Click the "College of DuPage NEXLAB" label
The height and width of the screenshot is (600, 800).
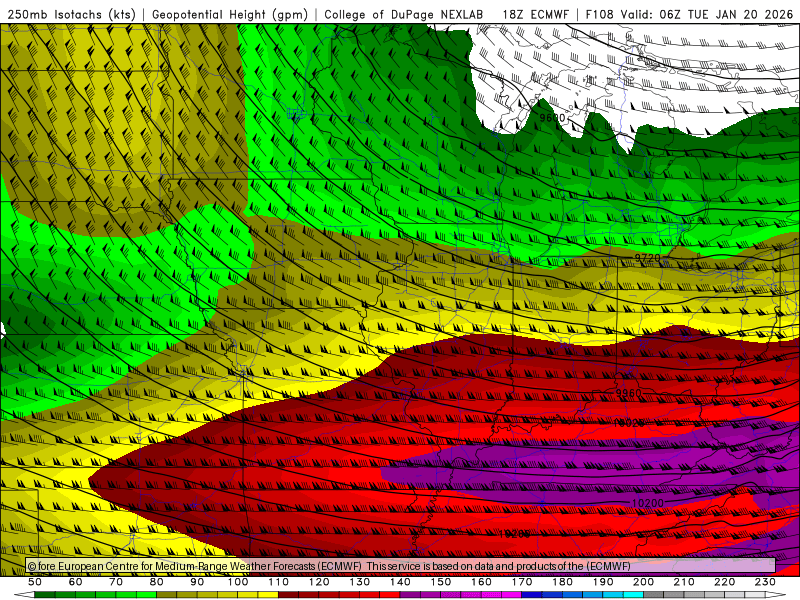pos(404,15)
